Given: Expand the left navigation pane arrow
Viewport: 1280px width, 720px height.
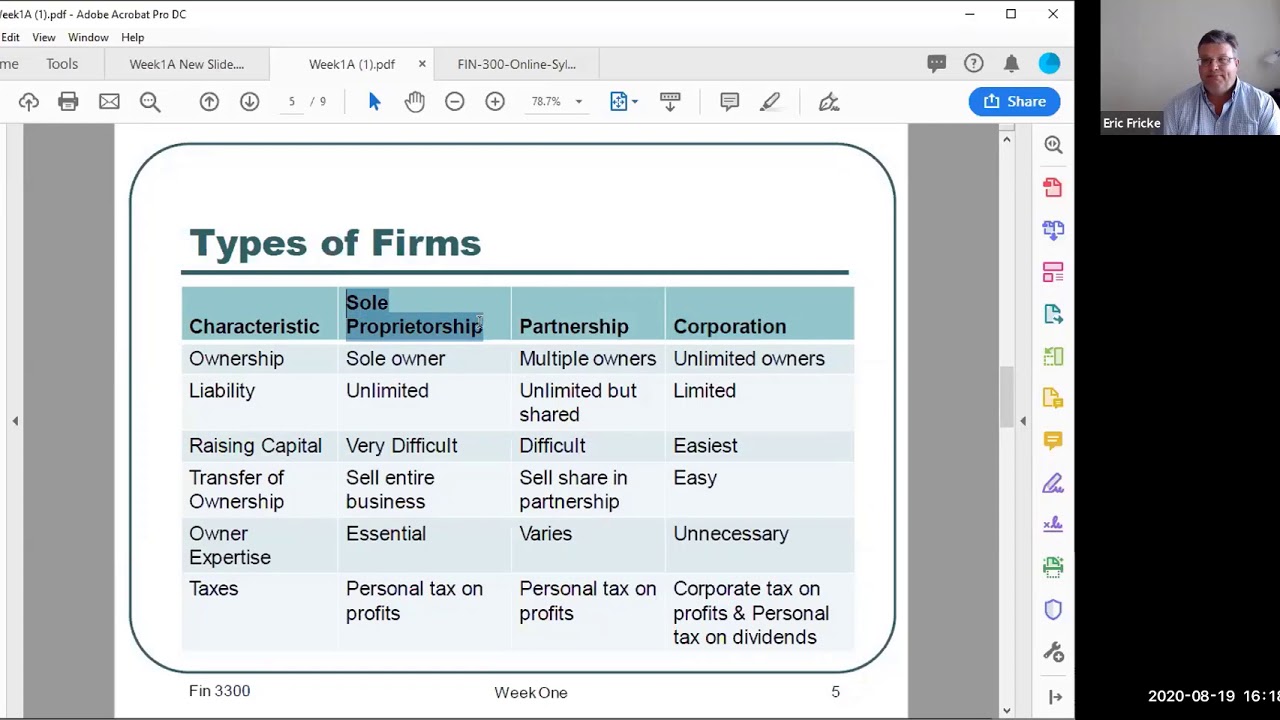Looking at the screenshot, I should tap(15, 421).
